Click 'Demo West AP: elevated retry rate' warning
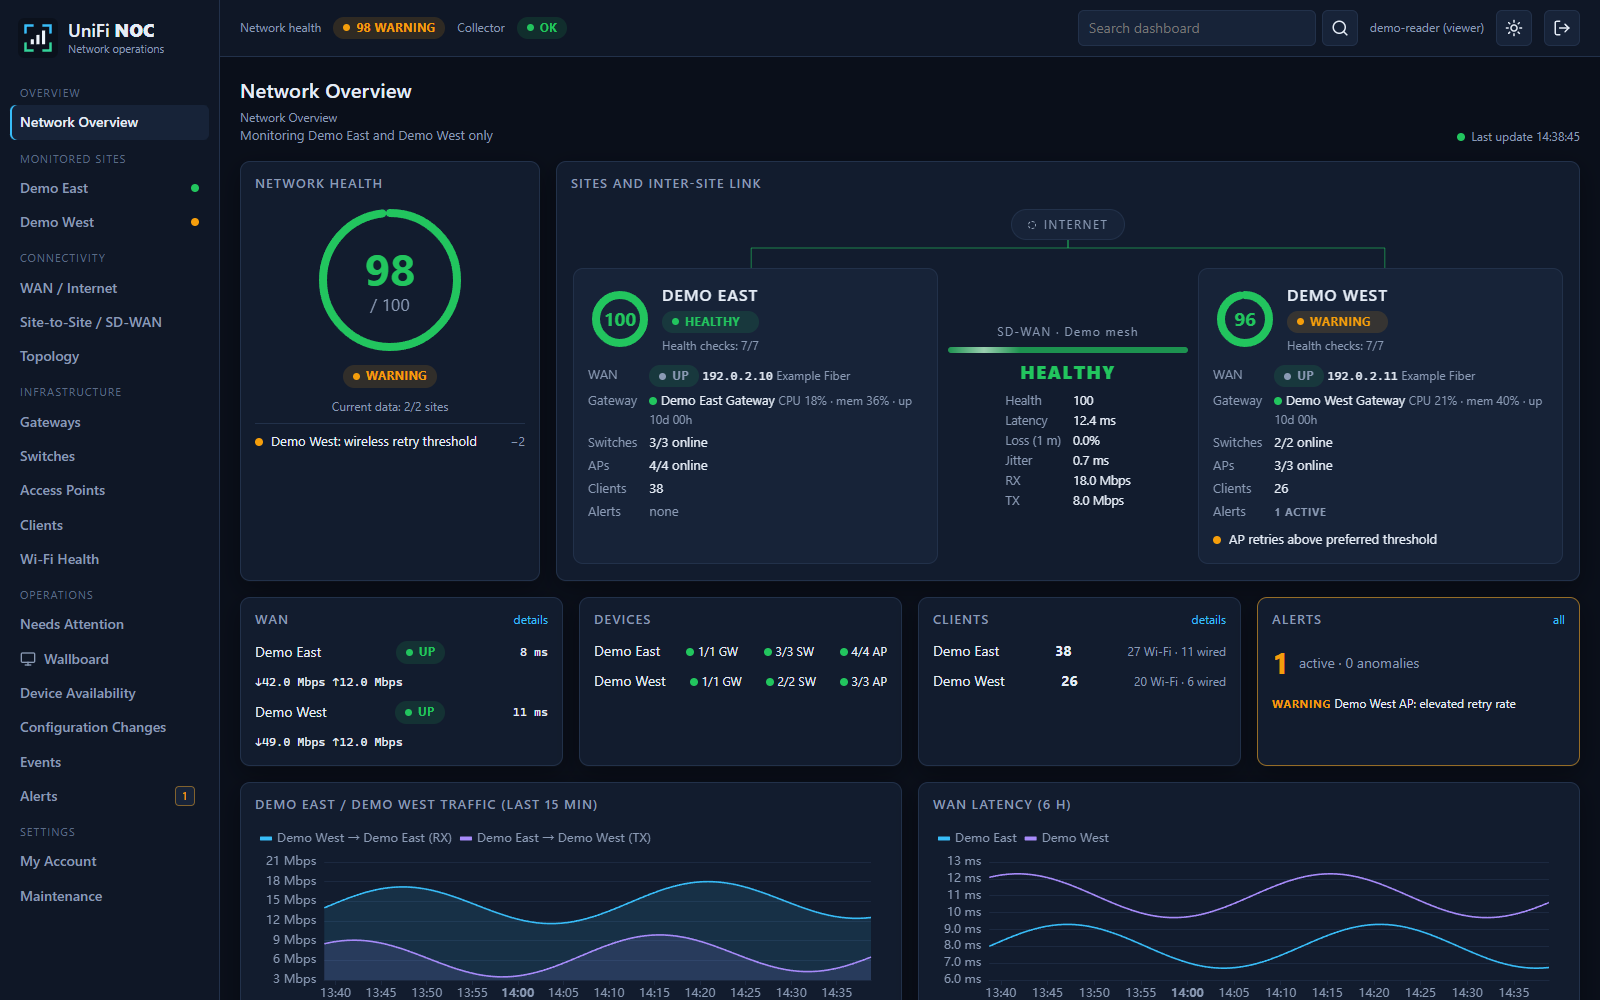Screen dimensions: 1600x1000 pos(1394,704)
